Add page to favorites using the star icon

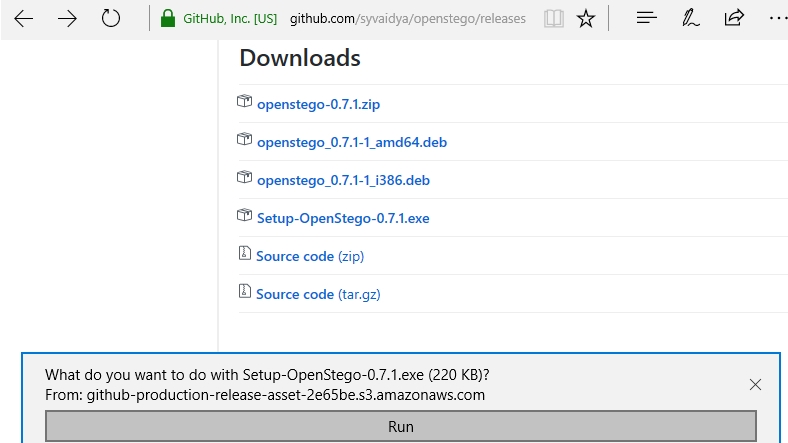click(585, 19)
